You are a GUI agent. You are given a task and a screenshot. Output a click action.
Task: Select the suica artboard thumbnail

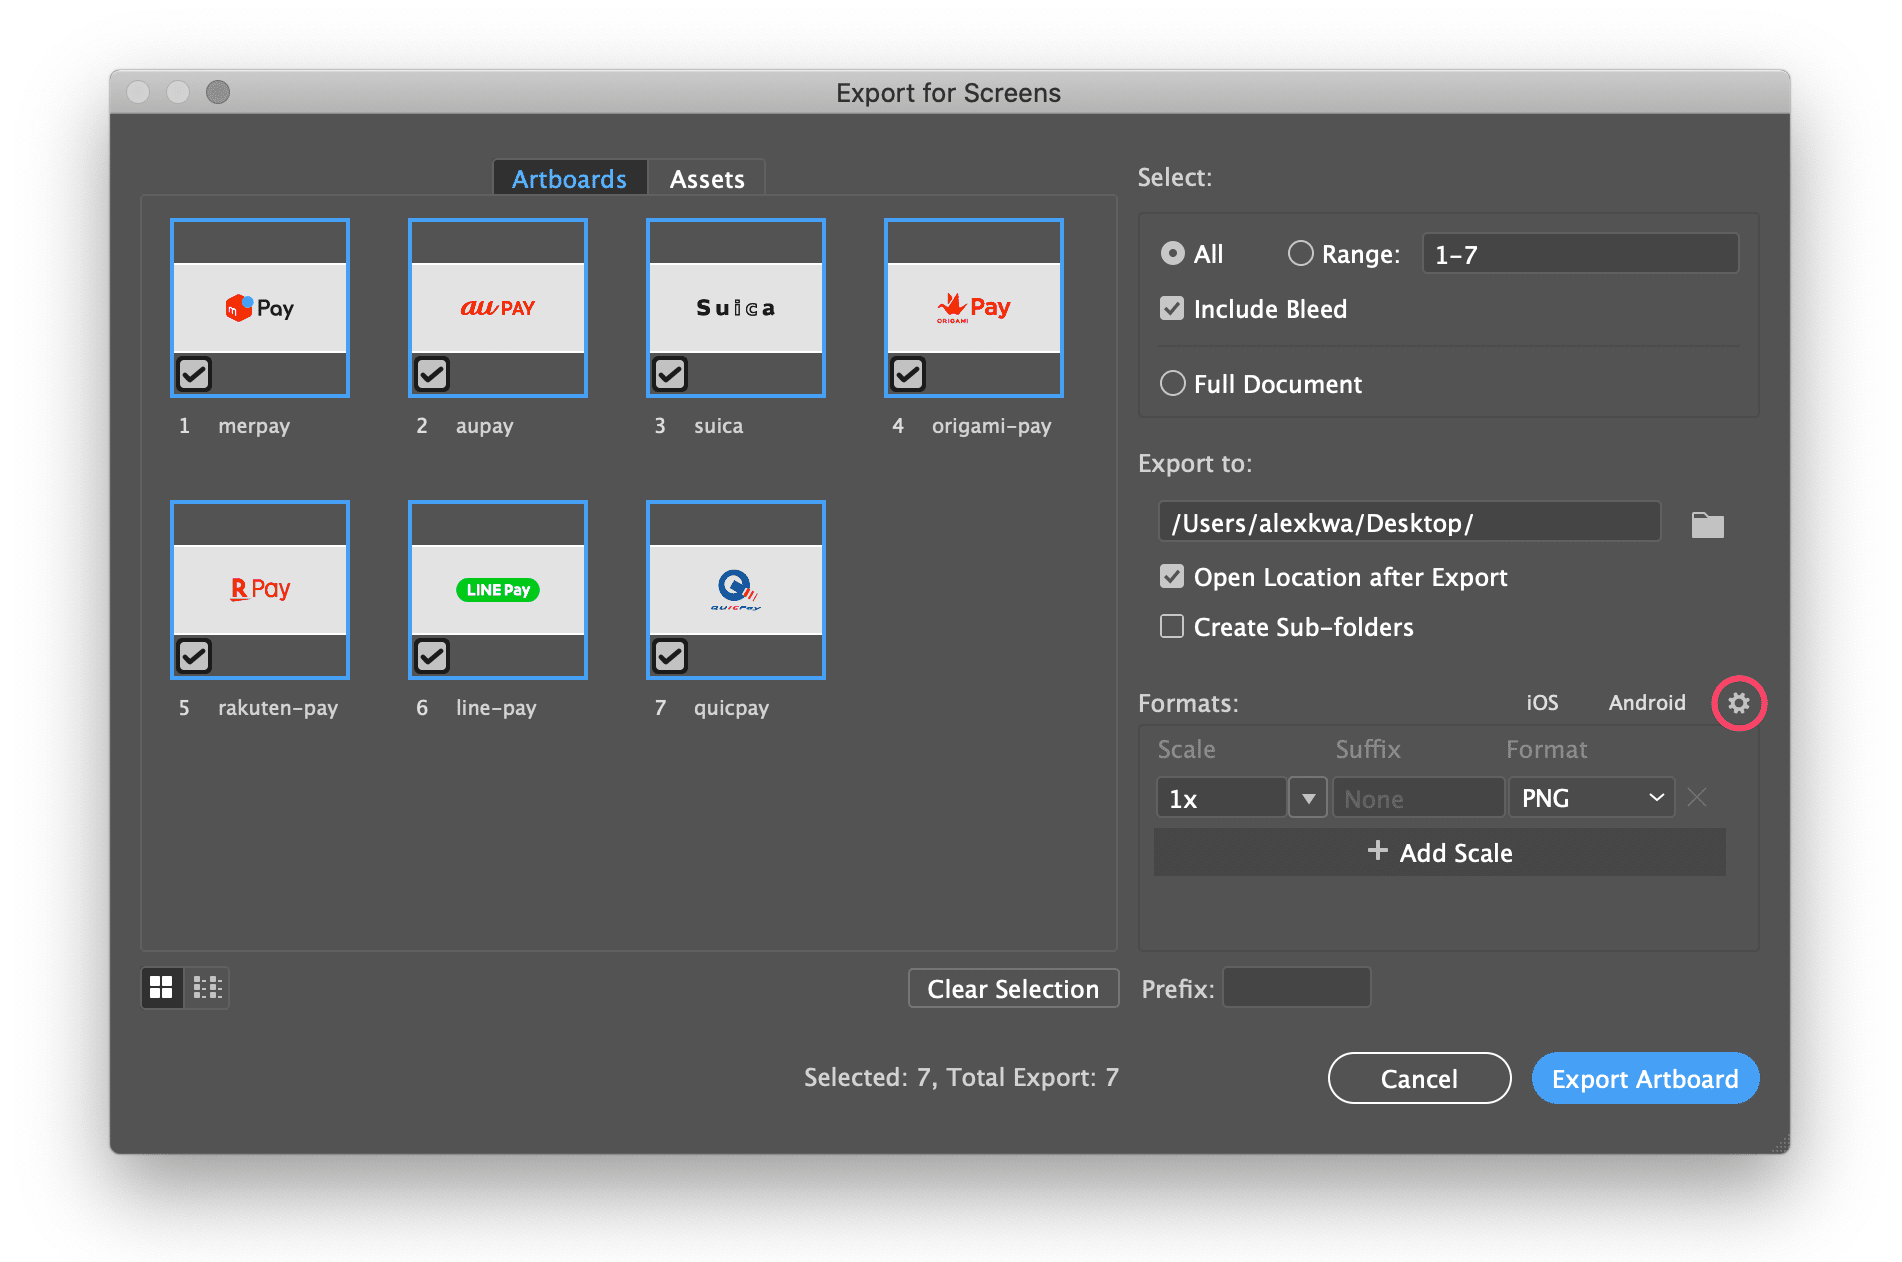coord(736,308)
